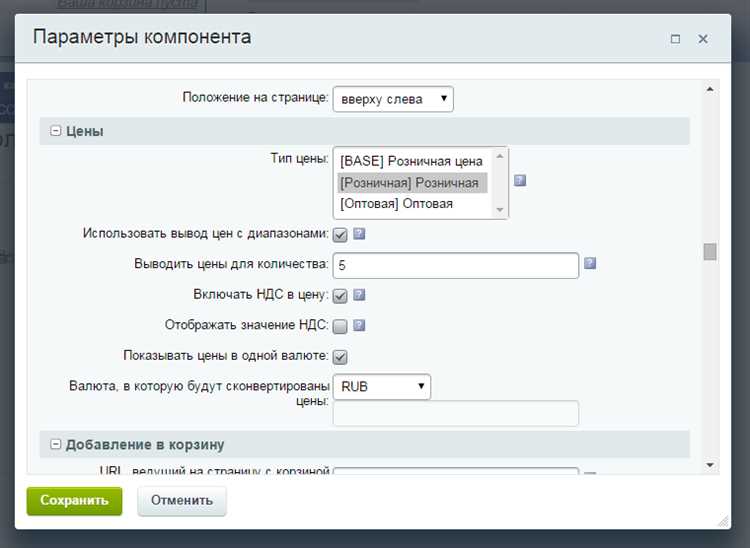Toggle Использовать вывод цен с диапазонами checkbox
This screenshot has width=750, height=548.
coord(340,235)
